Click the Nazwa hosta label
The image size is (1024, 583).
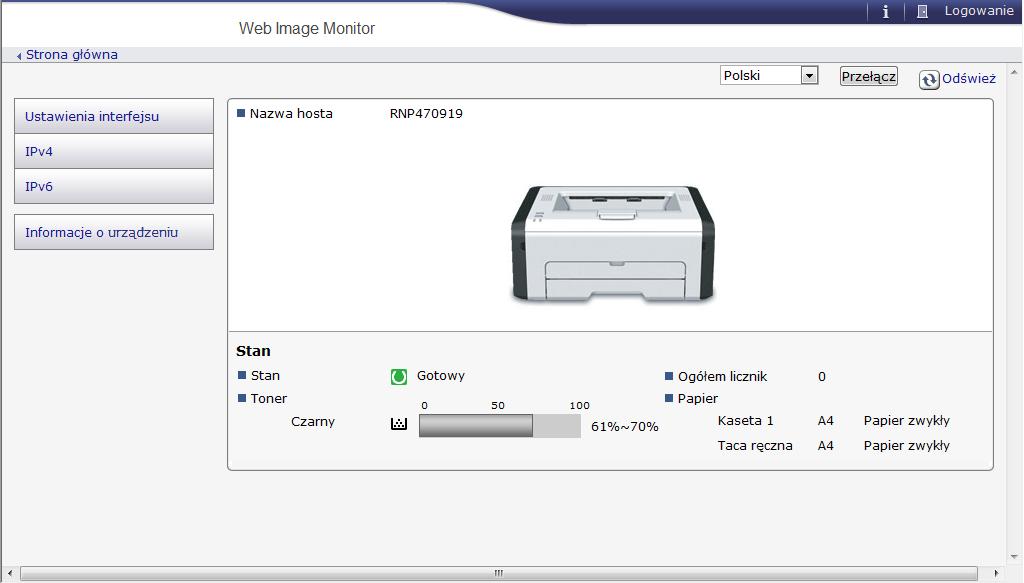tap(291, 114)
